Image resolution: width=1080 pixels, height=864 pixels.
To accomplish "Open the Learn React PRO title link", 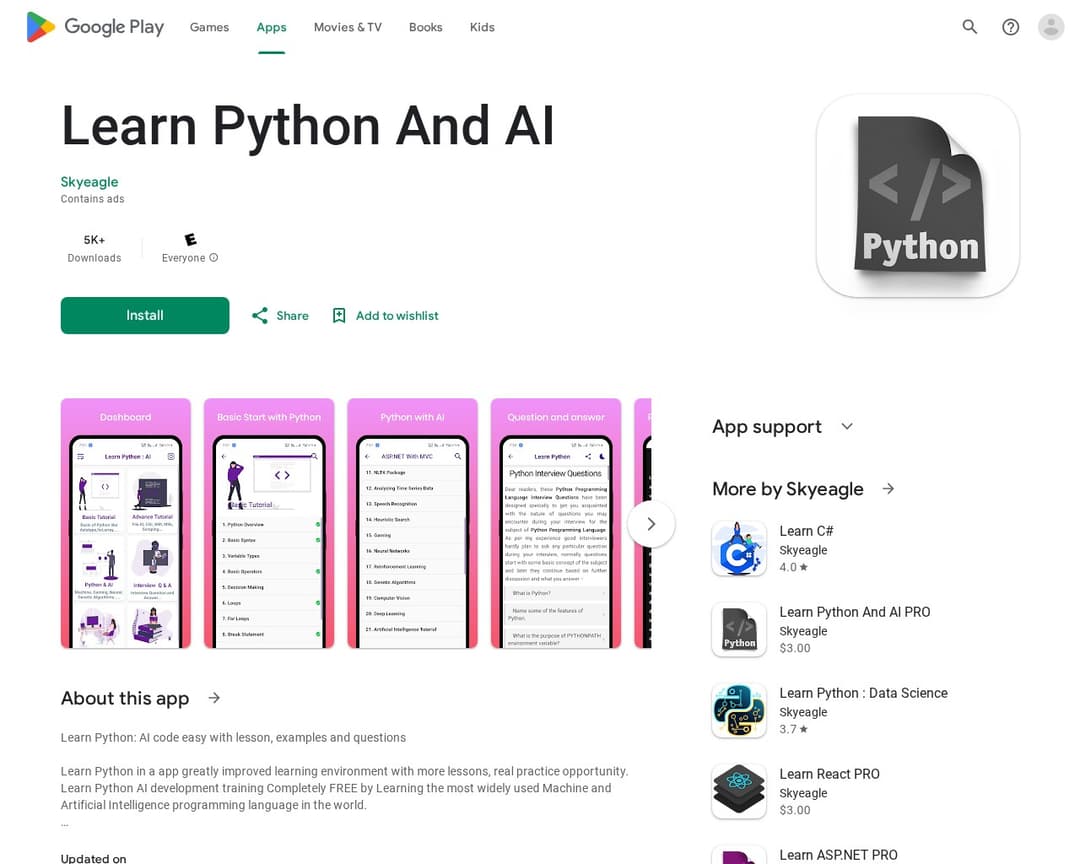I will 829,774.
